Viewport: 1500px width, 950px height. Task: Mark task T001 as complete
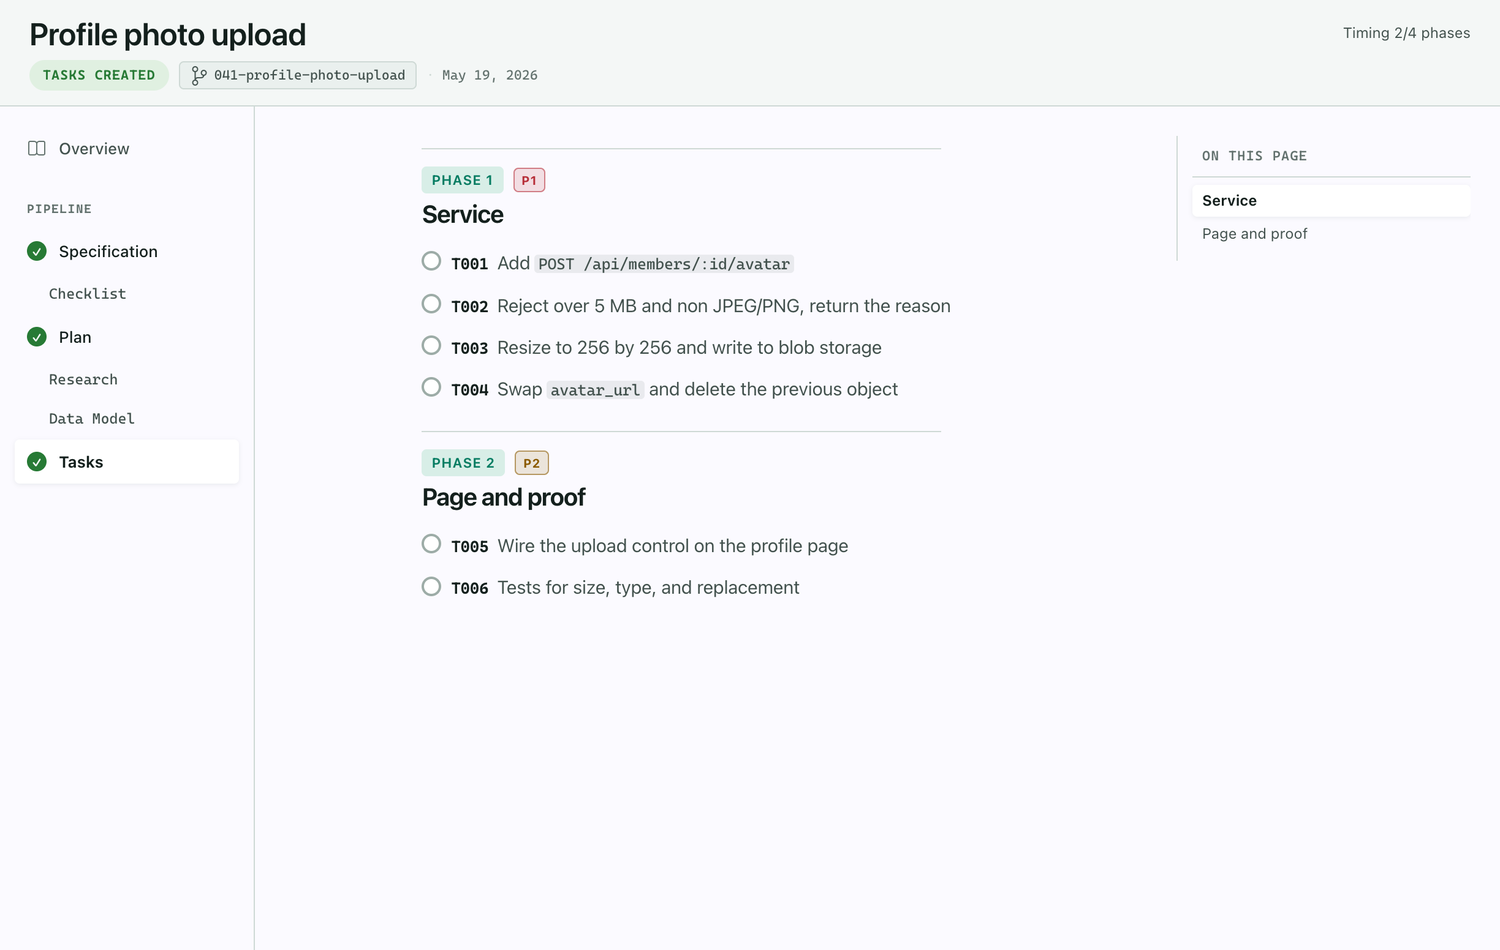tap(431, 261)
